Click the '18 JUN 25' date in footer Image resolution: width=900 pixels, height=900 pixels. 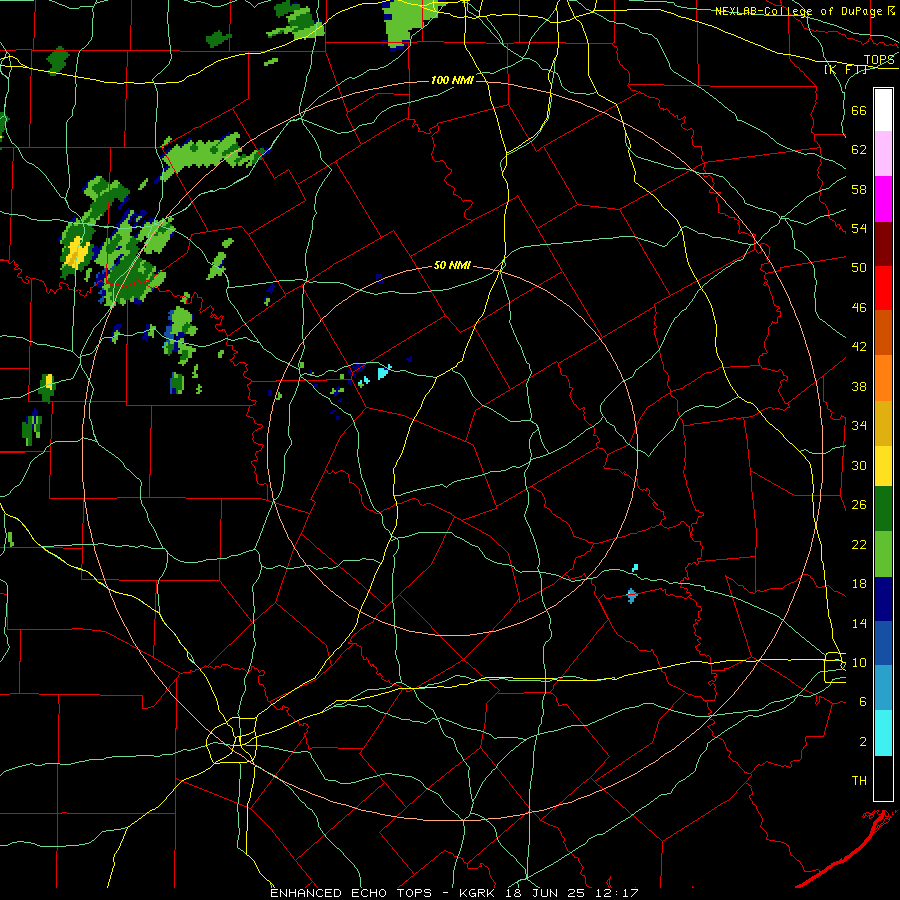coord(547,893)
